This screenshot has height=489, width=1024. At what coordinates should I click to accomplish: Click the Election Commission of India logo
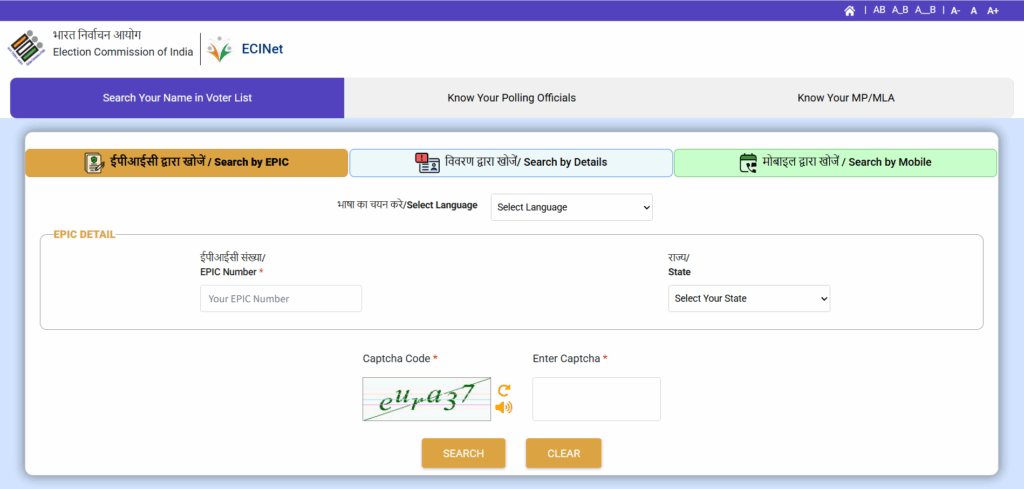26,47
